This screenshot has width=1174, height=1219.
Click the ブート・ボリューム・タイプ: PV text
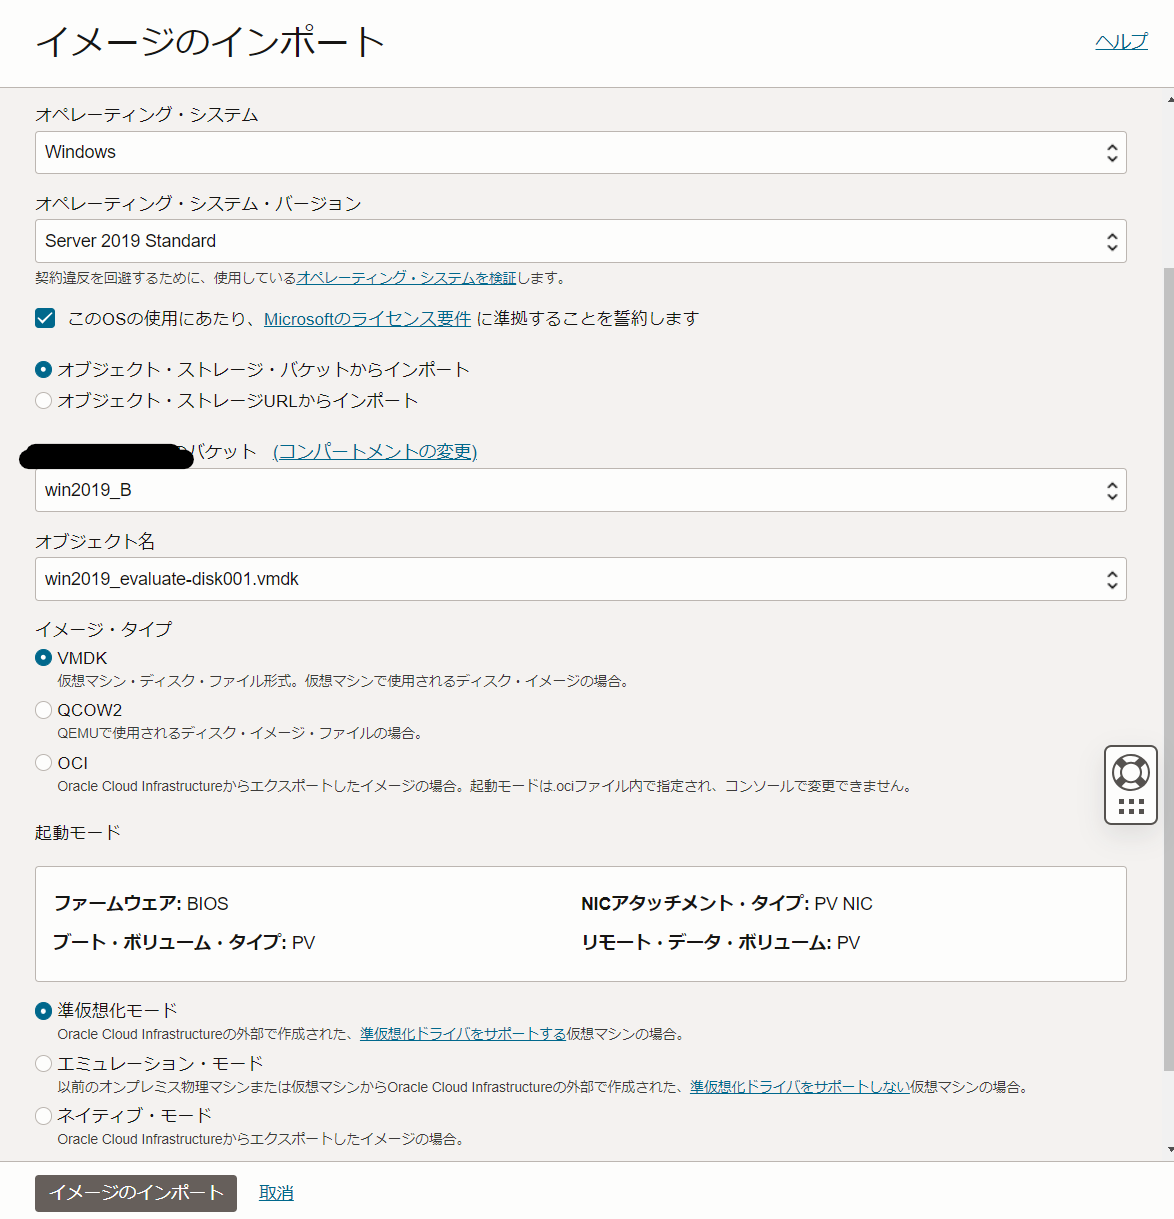point(184,943)
